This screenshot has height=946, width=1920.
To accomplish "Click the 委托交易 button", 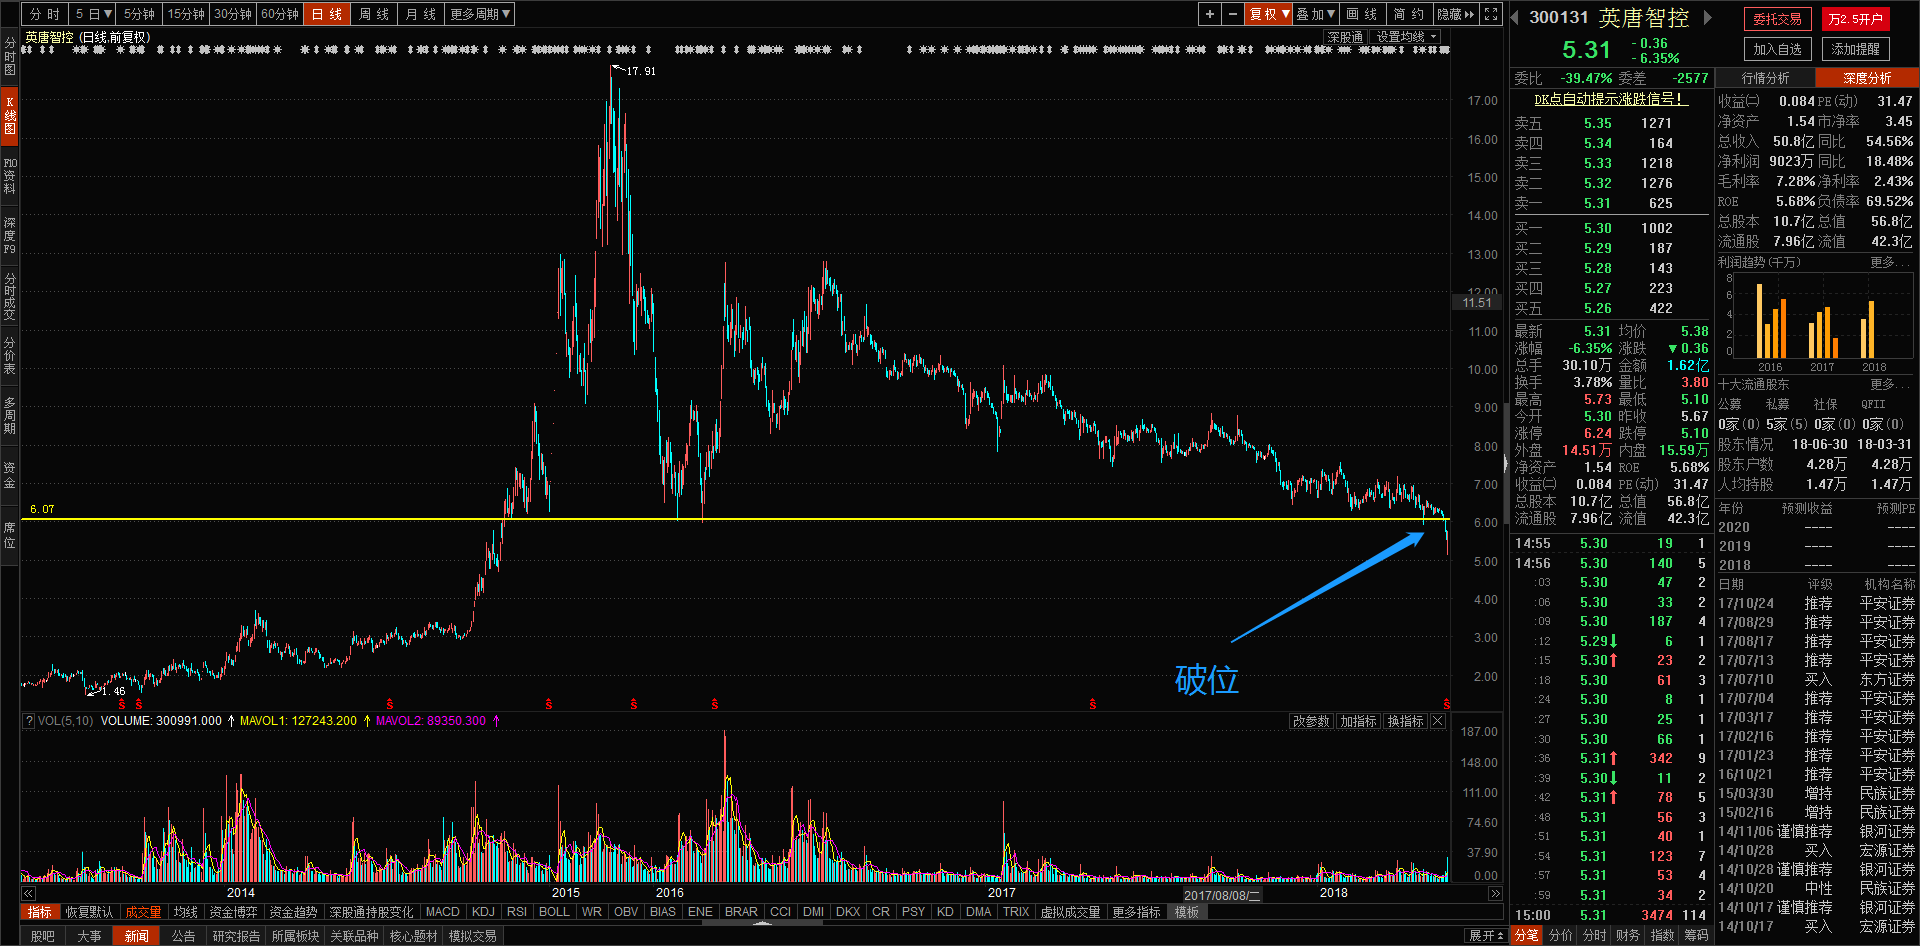I will point(1778,19).
